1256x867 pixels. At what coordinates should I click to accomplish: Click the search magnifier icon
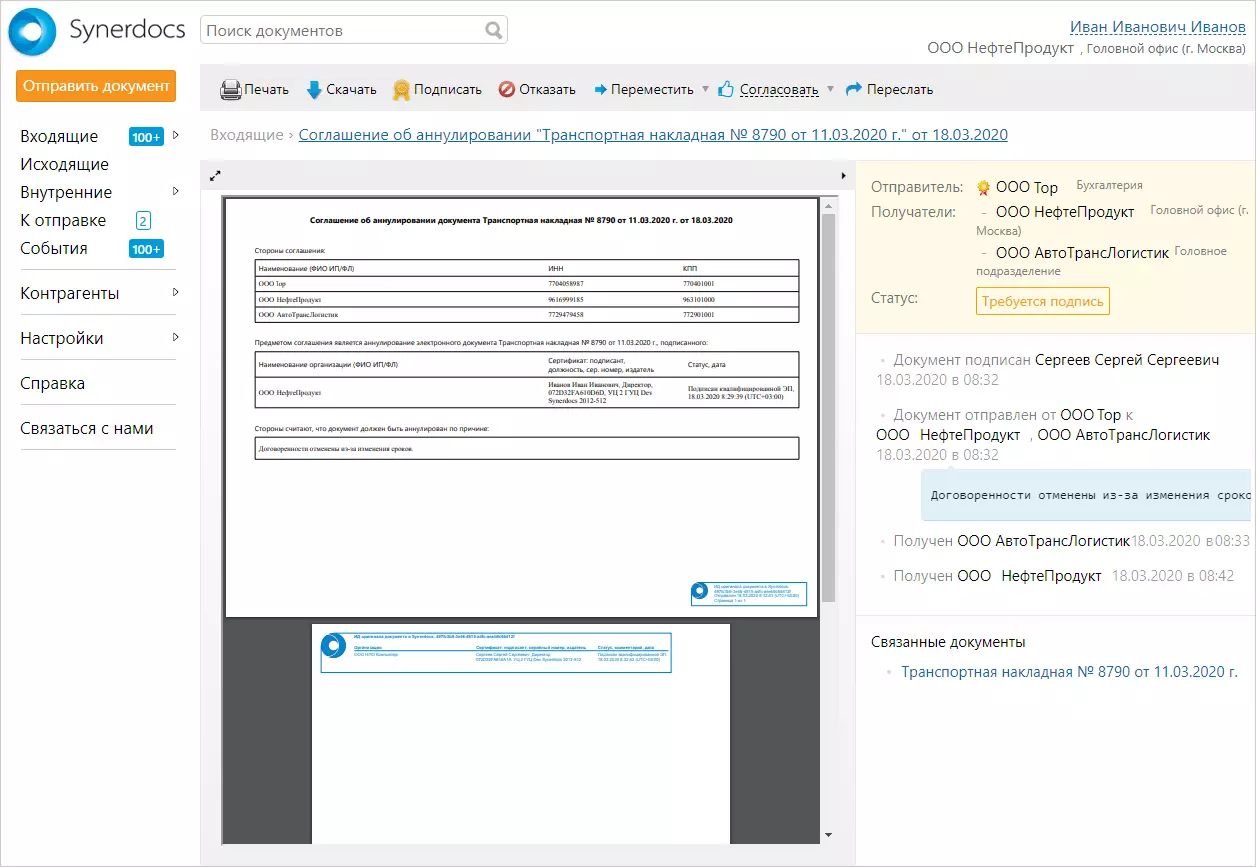tap(494, 30)
